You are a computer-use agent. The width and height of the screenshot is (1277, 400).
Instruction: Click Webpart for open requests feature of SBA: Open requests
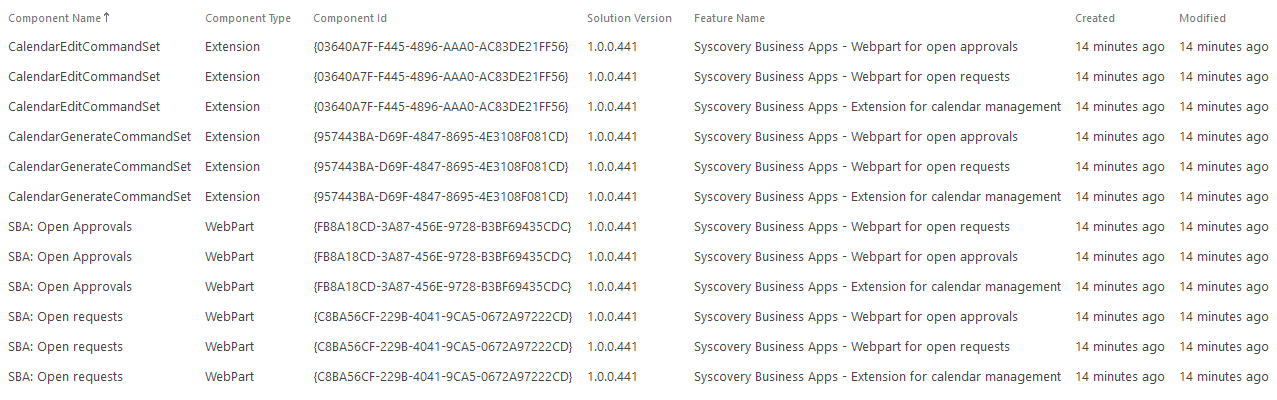(852, 347)
